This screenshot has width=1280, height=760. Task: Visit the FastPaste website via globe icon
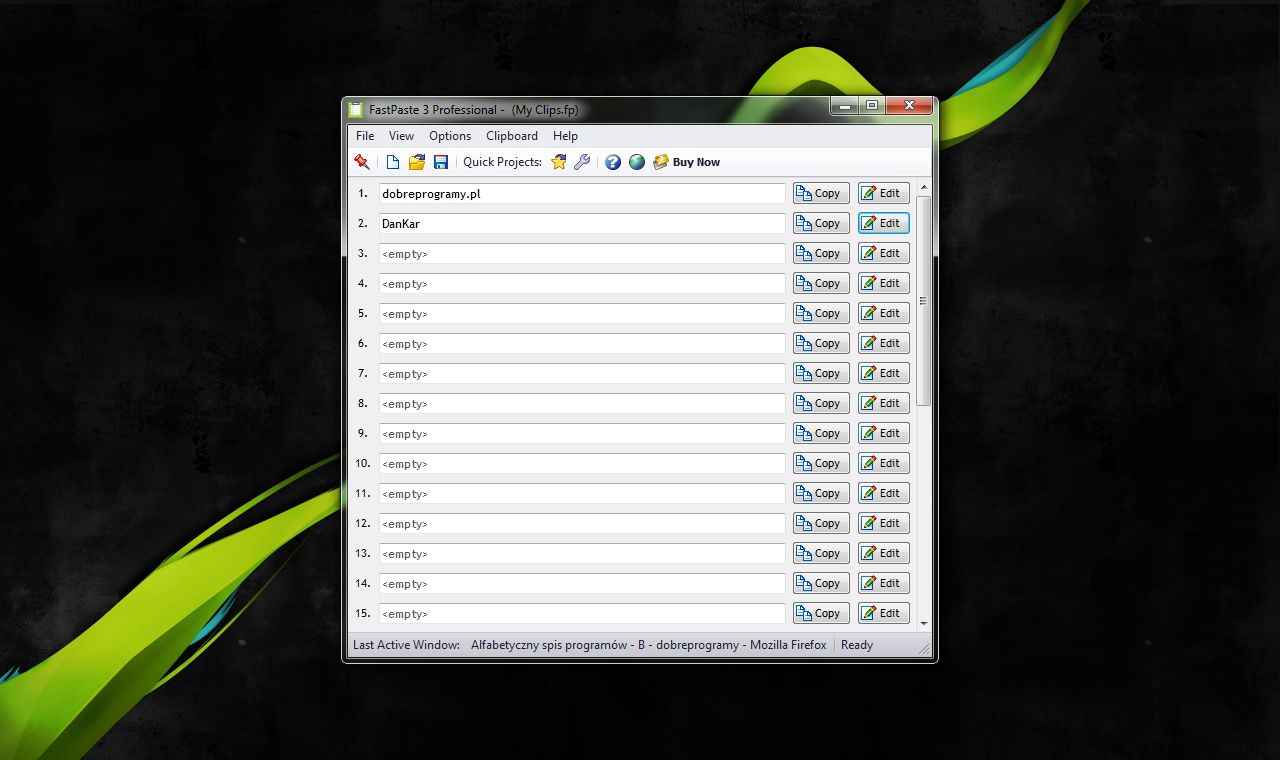637,161
